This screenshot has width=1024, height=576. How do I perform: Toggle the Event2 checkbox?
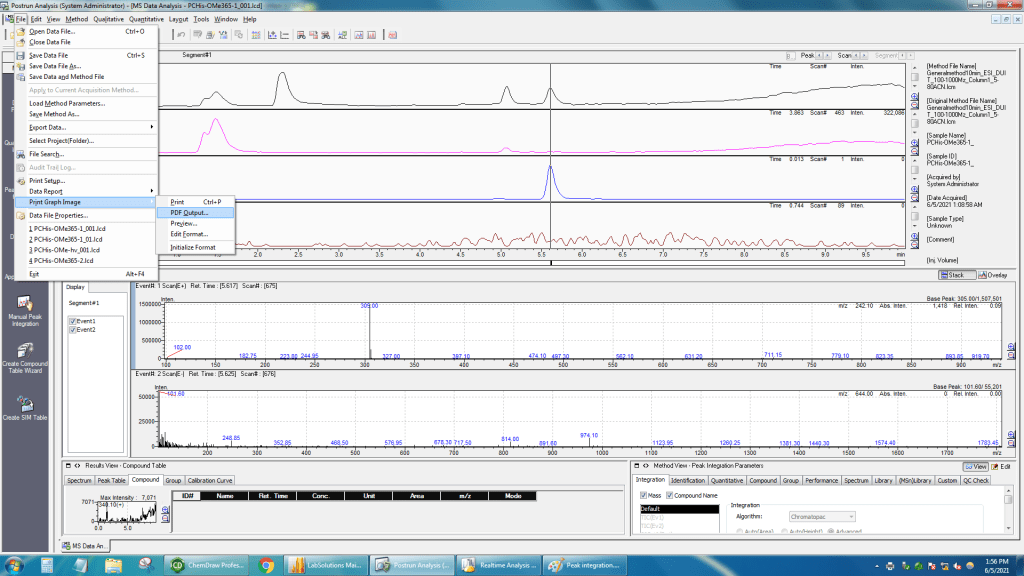tap(71, 329)
